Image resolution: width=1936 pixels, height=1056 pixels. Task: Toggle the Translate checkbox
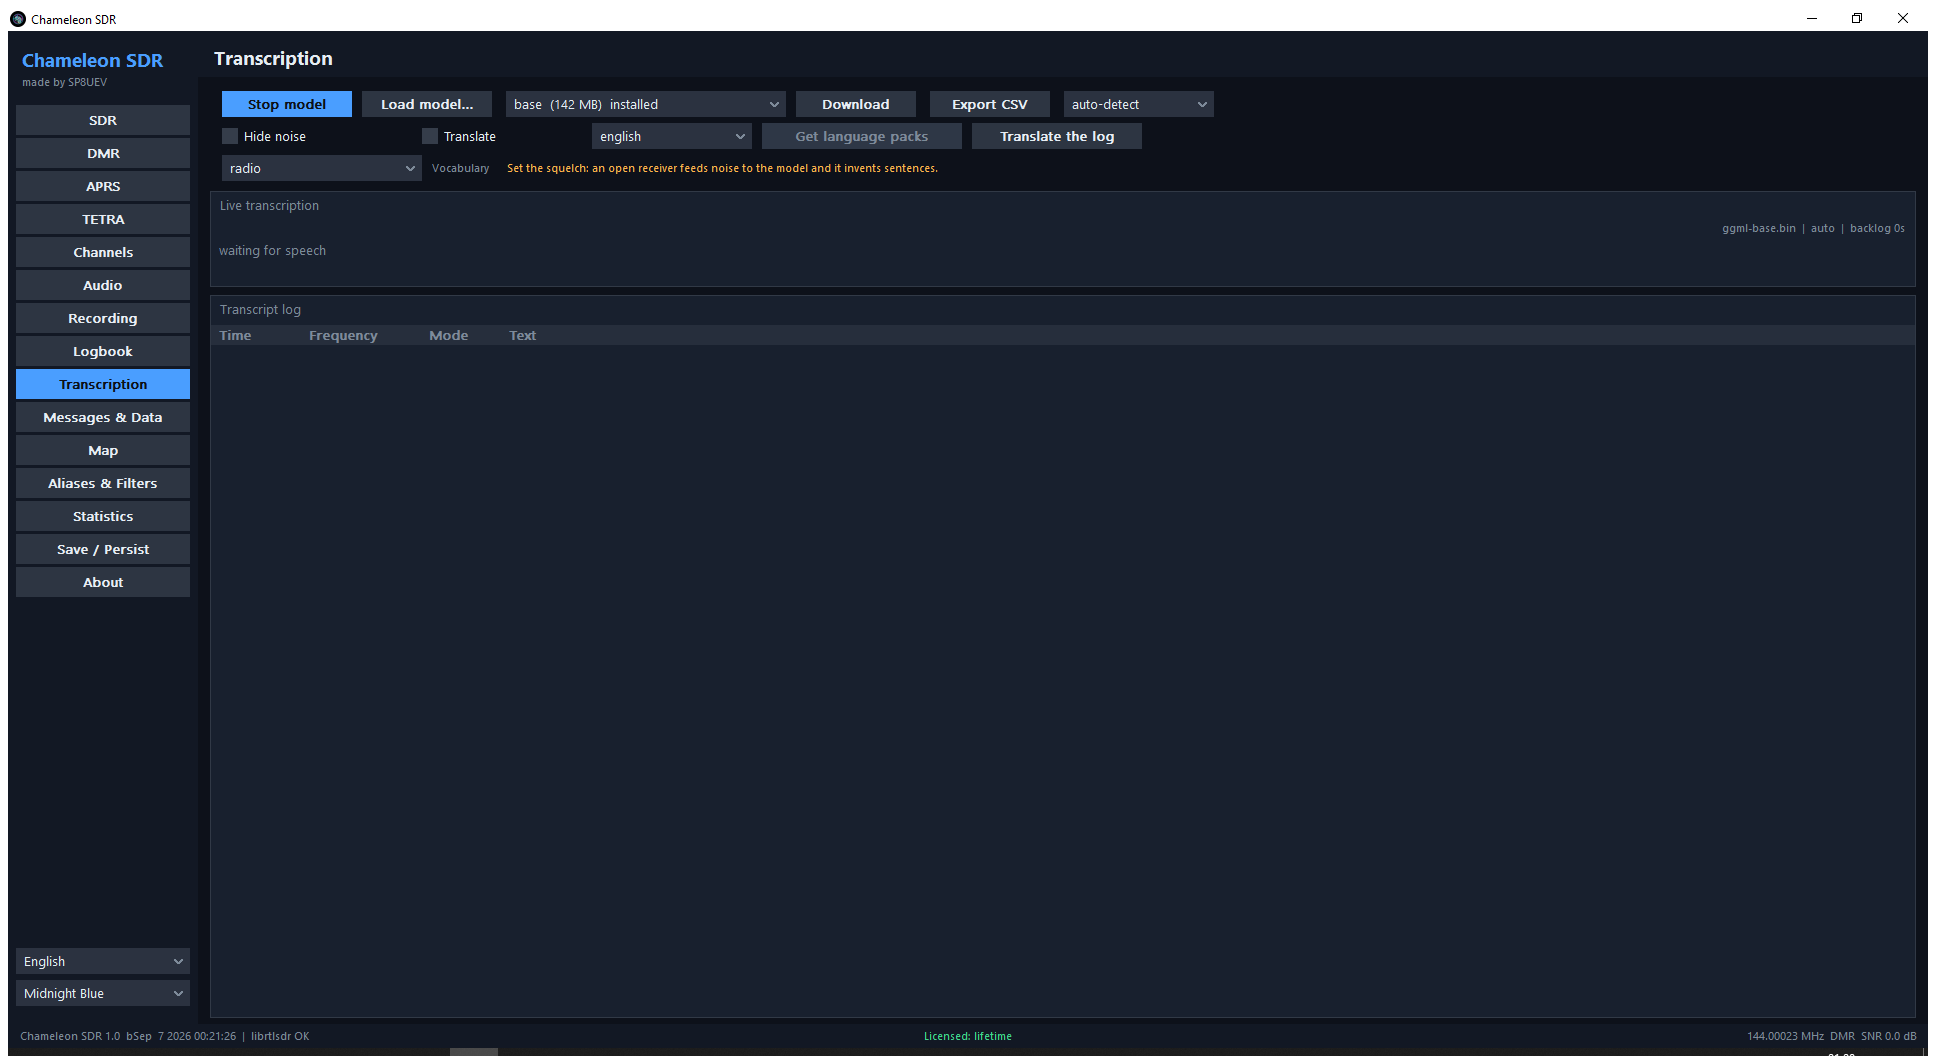click(430, 136)
